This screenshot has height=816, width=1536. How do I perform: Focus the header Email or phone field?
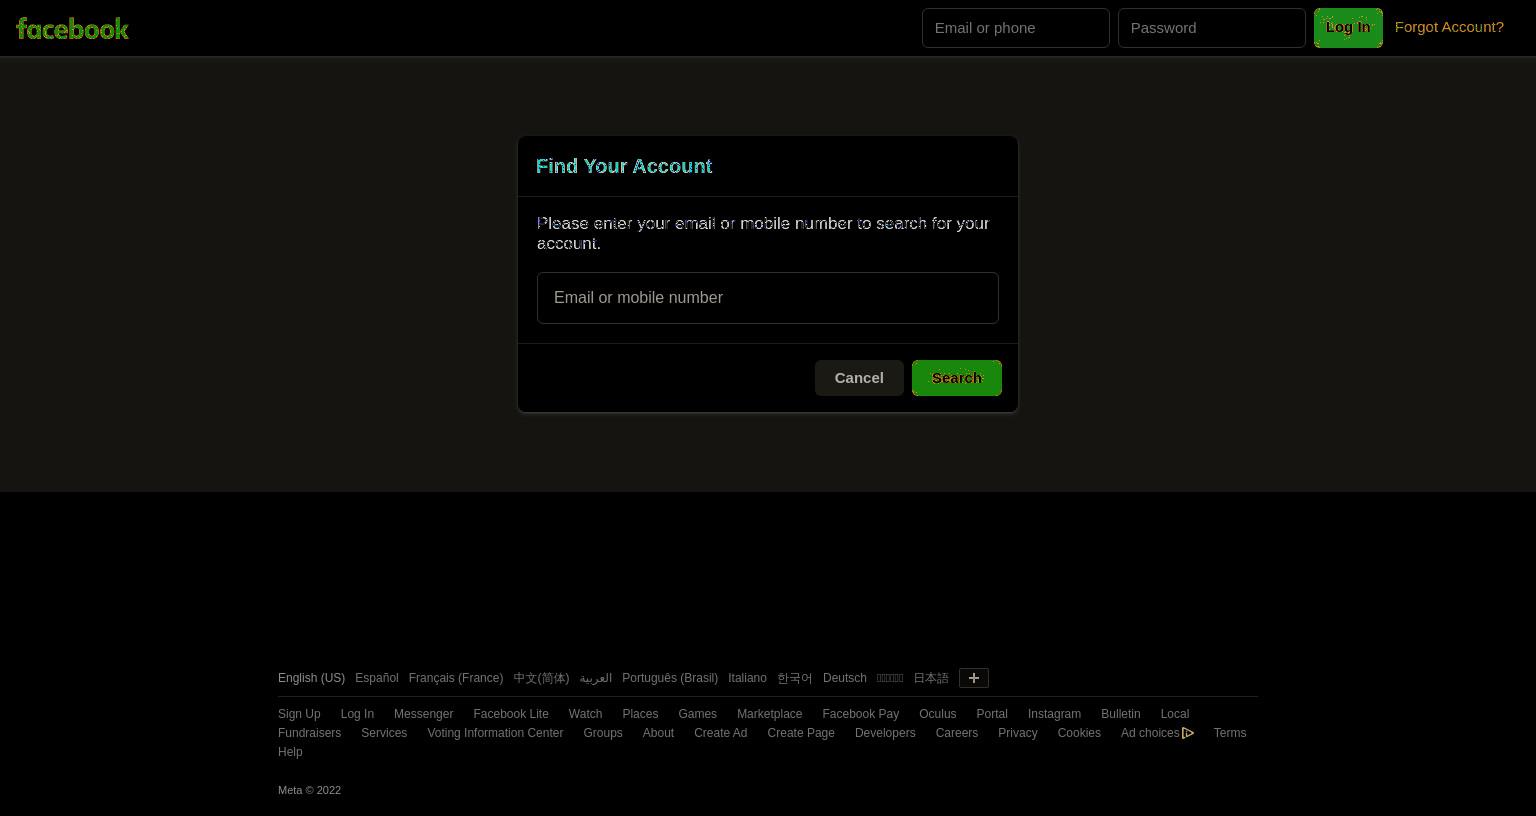click(x=1016, y=28)
